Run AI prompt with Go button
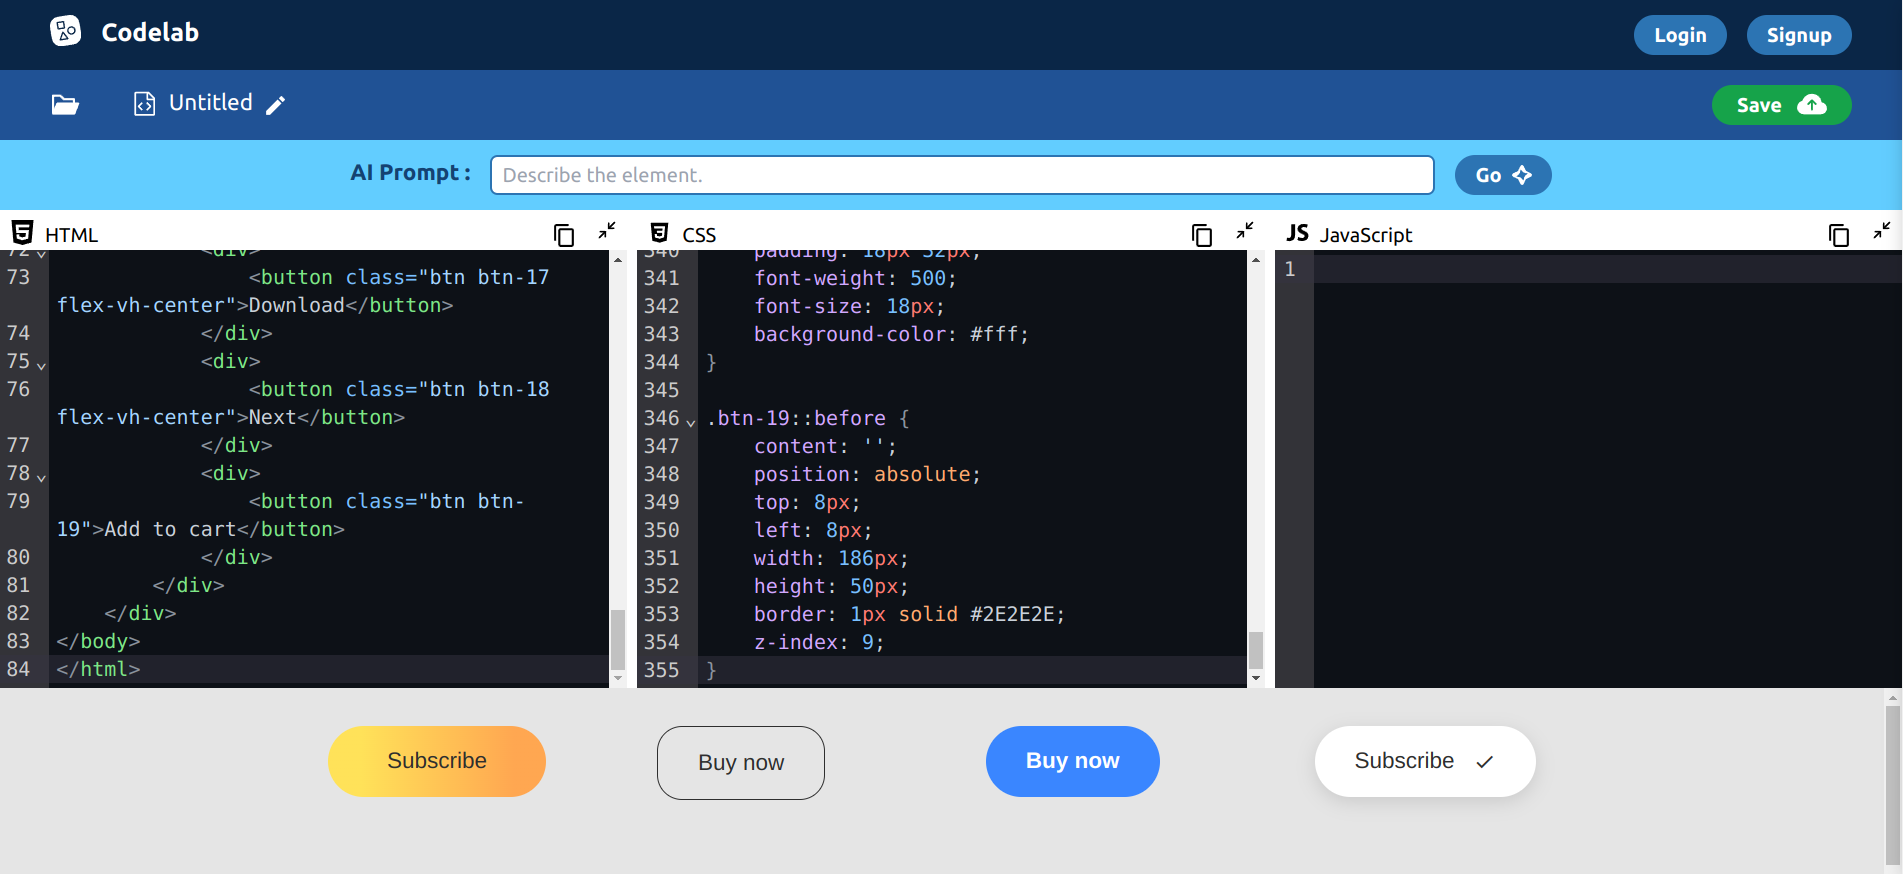This screenshot has height=874, width=1903. pos(1503,175)
